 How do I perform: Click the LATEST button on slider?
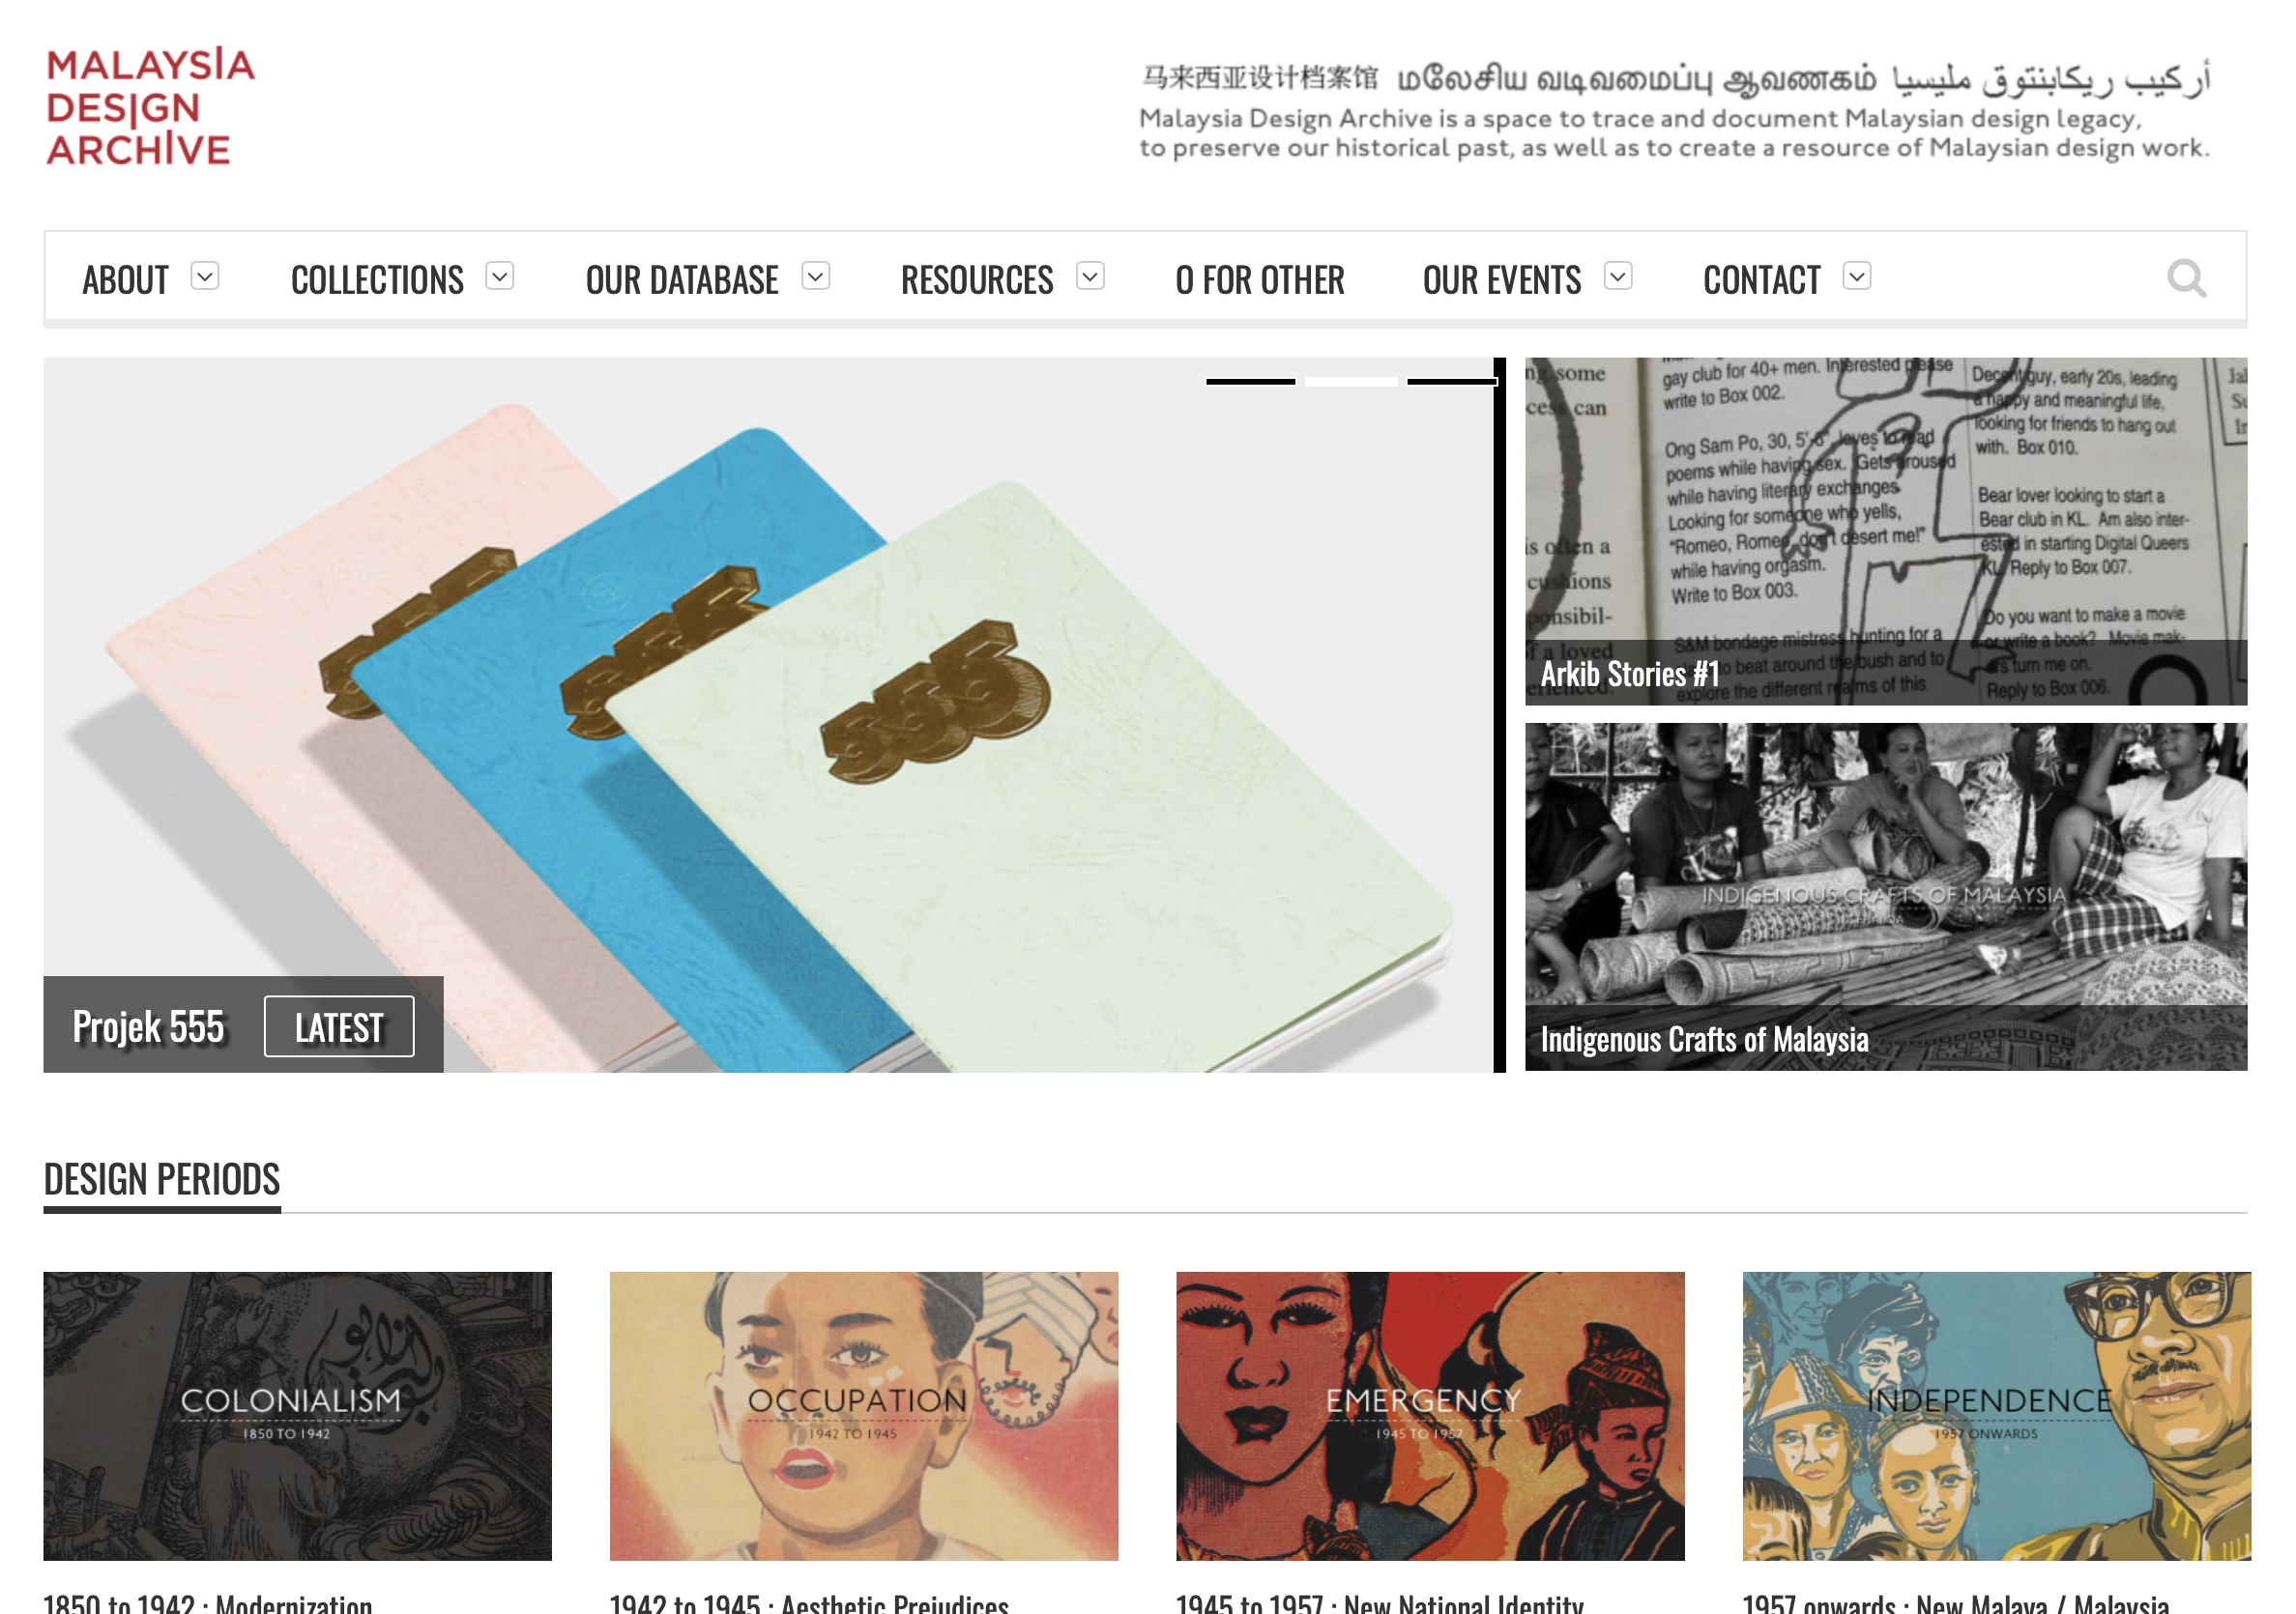[x=339, y=1026]
